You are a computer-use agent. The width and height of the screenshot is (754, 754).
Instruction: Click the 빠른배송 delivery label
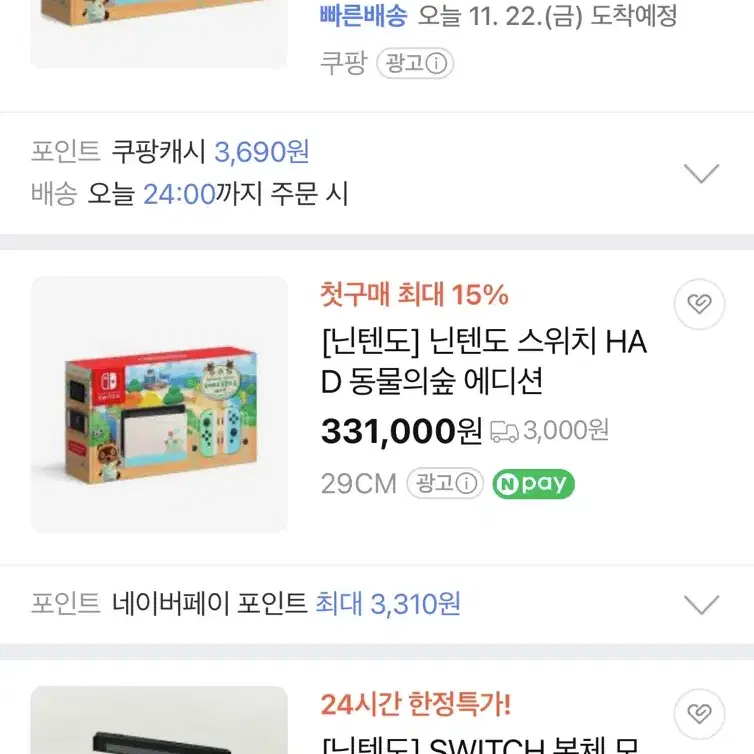[364, 16]
